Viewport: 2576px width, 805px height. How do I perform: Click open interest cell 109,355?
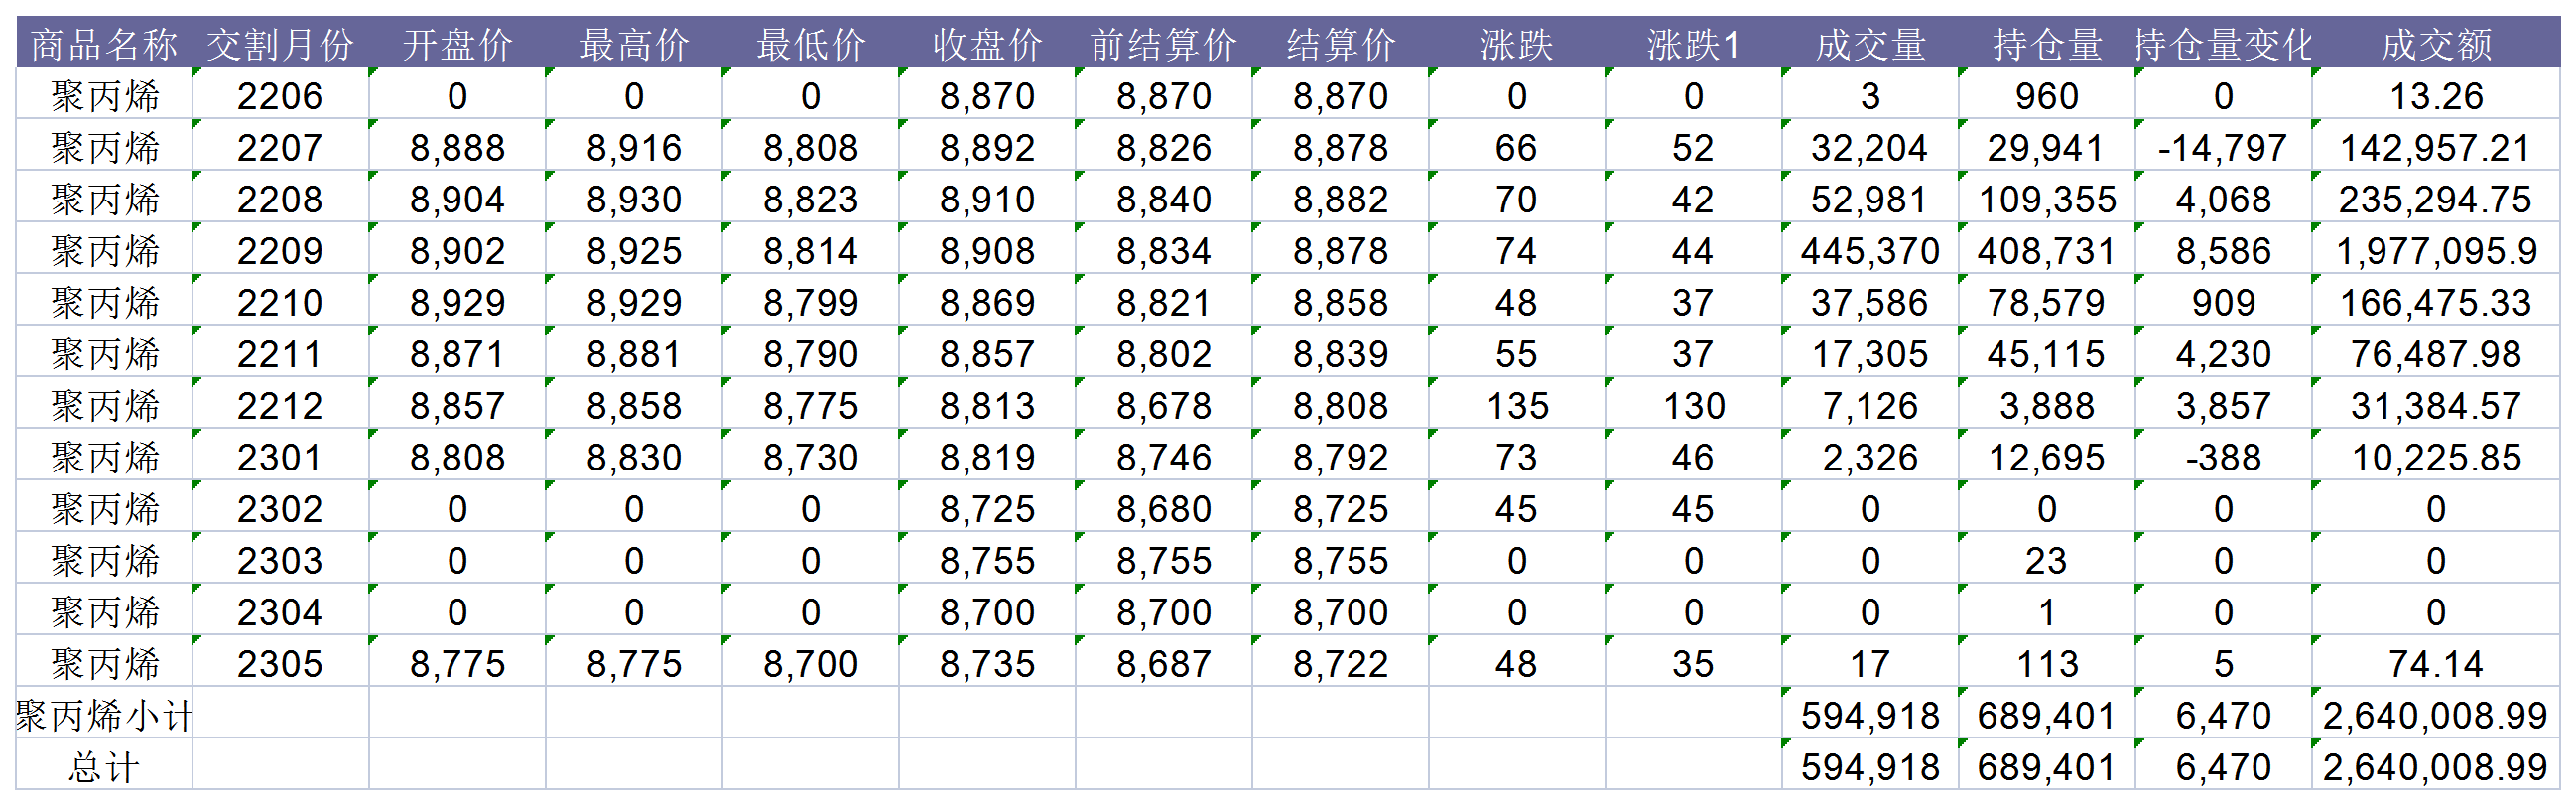click(x=2046, y=200)
